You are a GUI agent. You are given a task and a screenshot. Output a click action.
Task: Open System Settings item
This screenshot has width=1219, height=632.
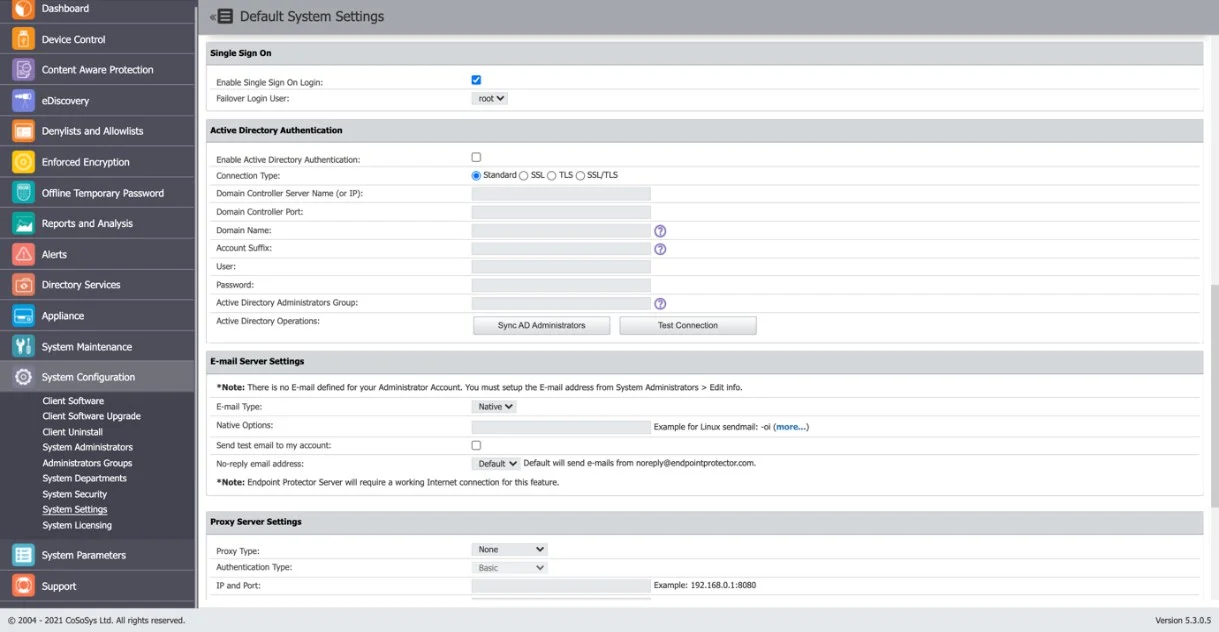tap(74, 510)
